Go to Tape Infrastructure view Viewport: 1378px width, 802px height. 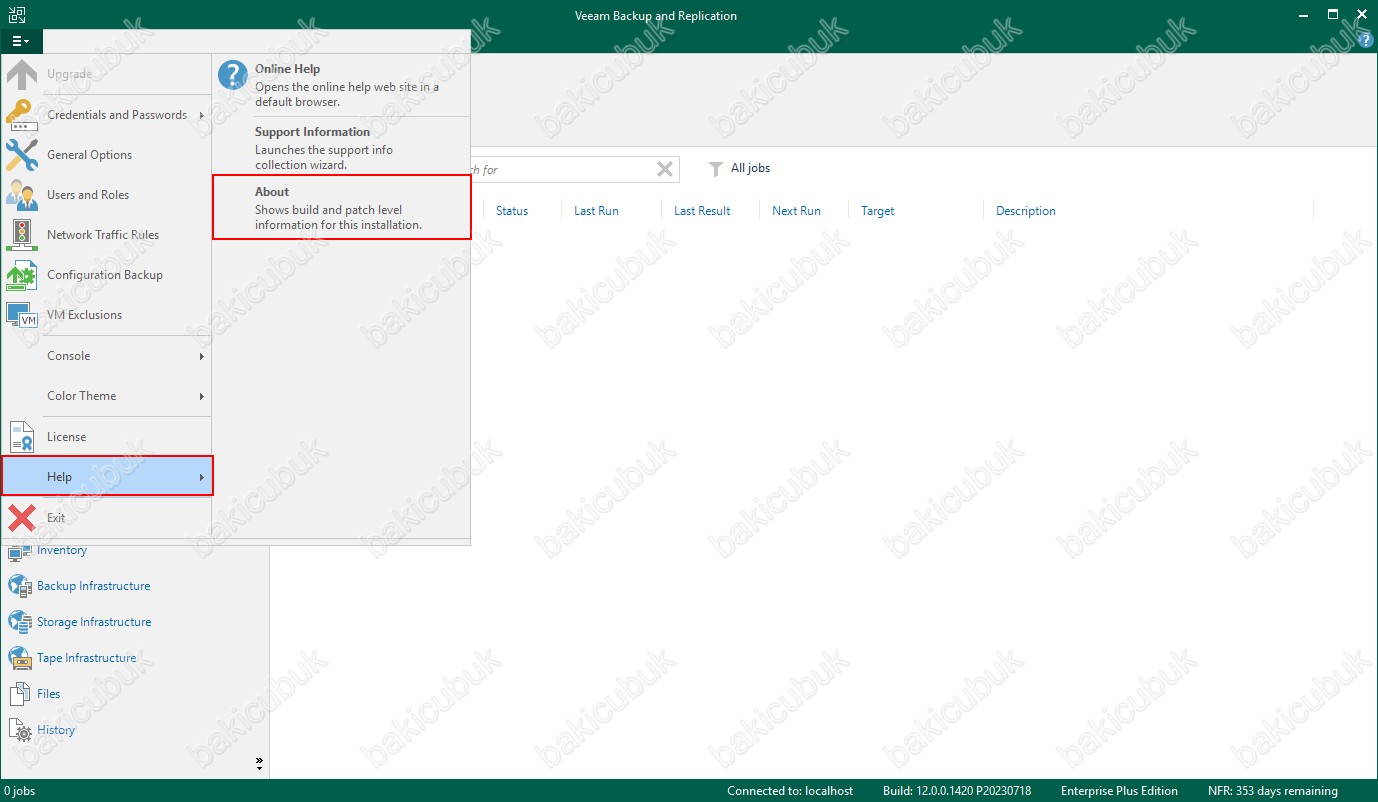87,658
